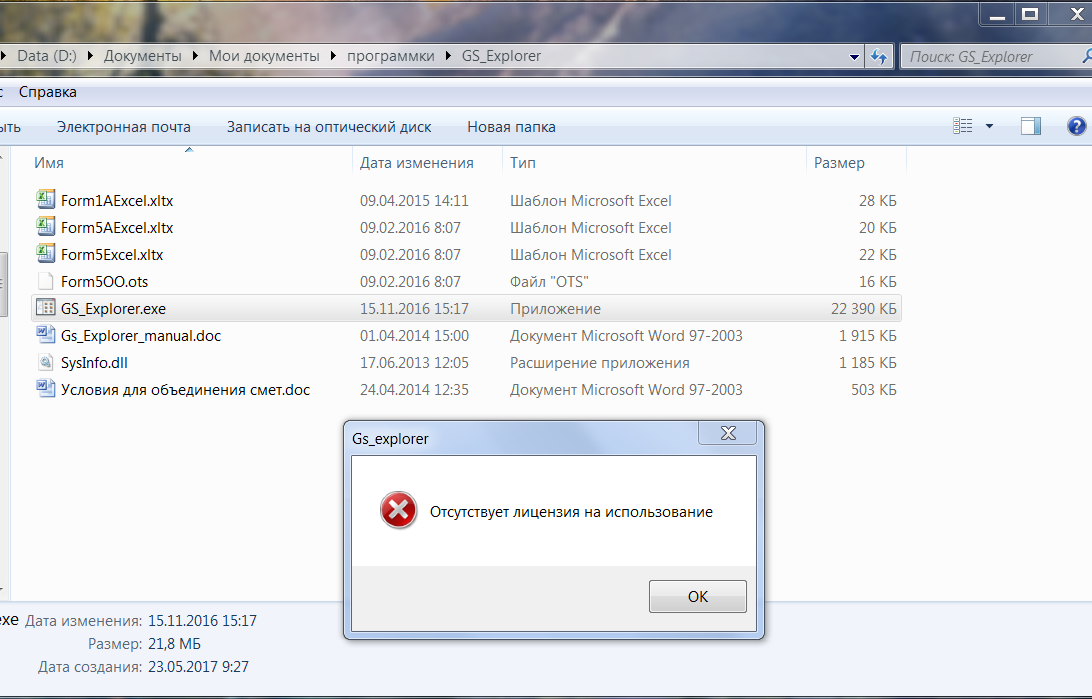
Task: Select the Условия для объединения смет.doc icon
Action: [x=45, y=389]
